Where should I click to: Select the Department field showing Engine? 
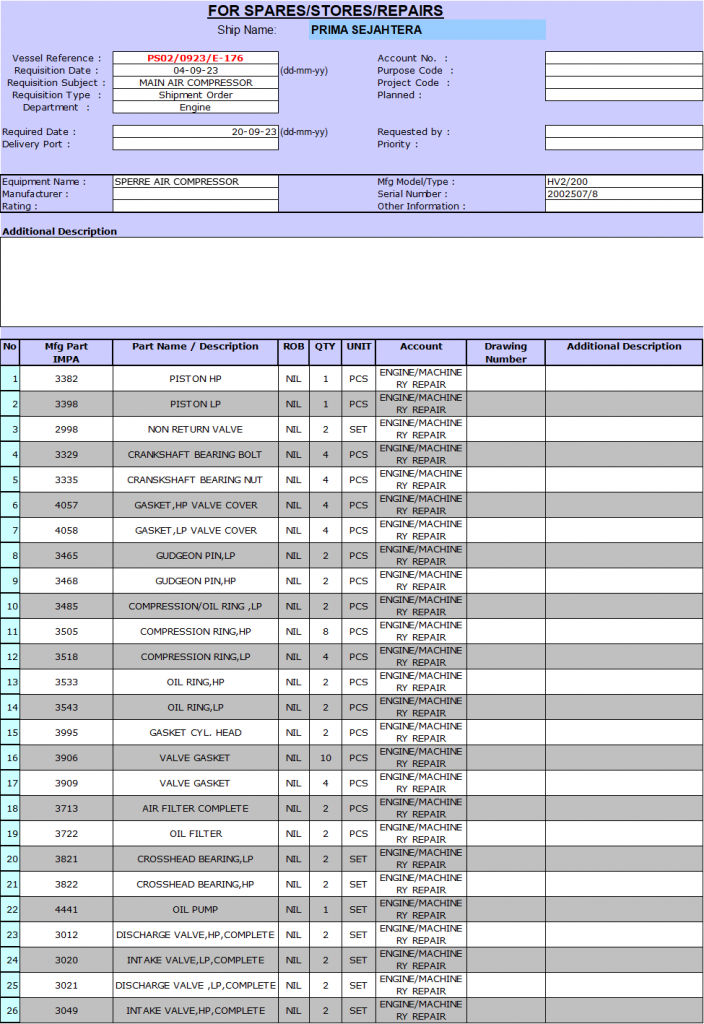click(195, 107)
